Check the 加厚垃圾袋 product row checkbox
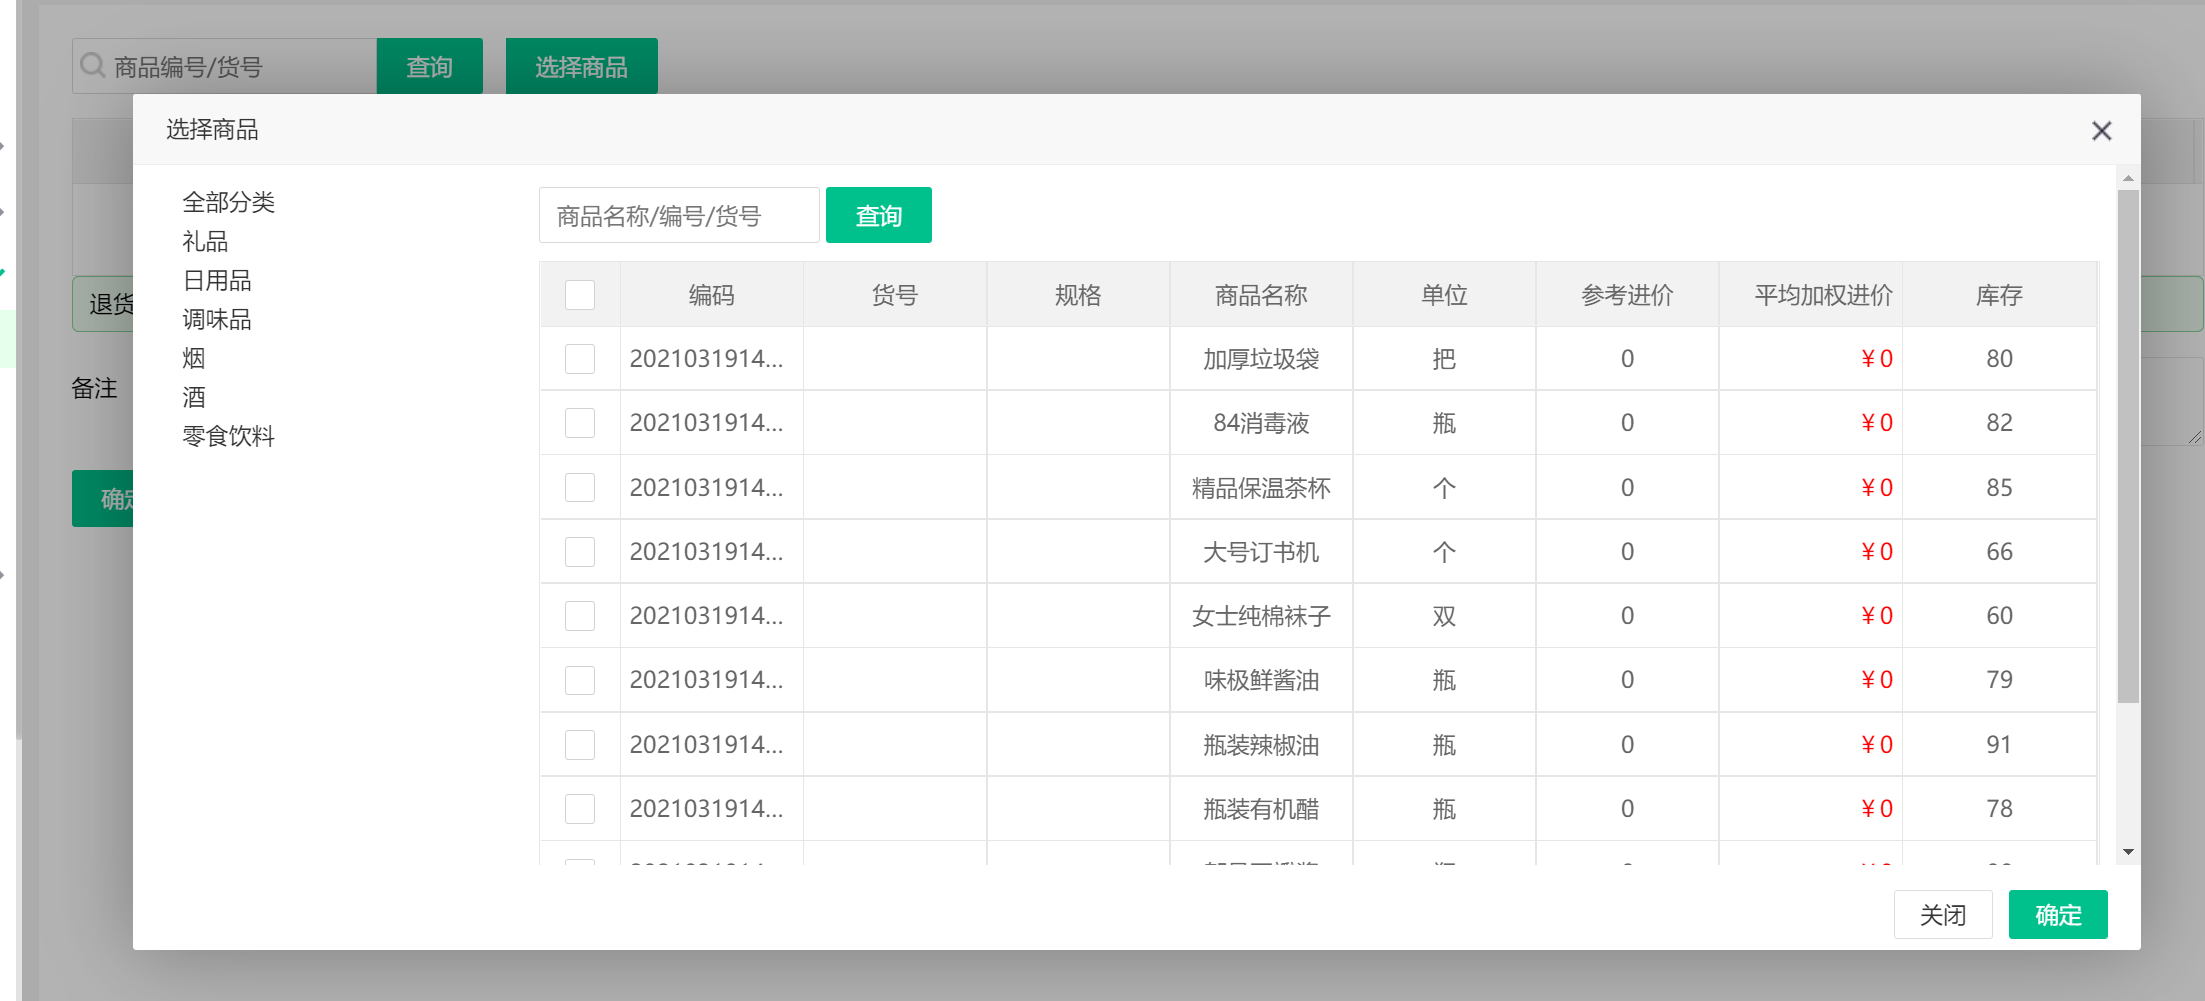The width and height of the screenshot is (2205, 1001). pos(579,358)
